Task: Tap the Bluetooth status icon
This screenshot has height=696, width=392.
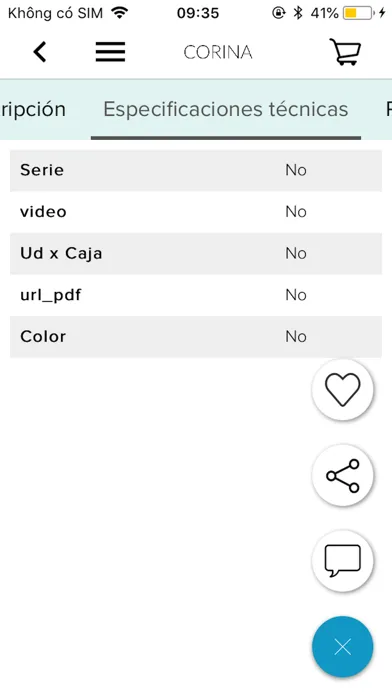Action: coord(298,13)
